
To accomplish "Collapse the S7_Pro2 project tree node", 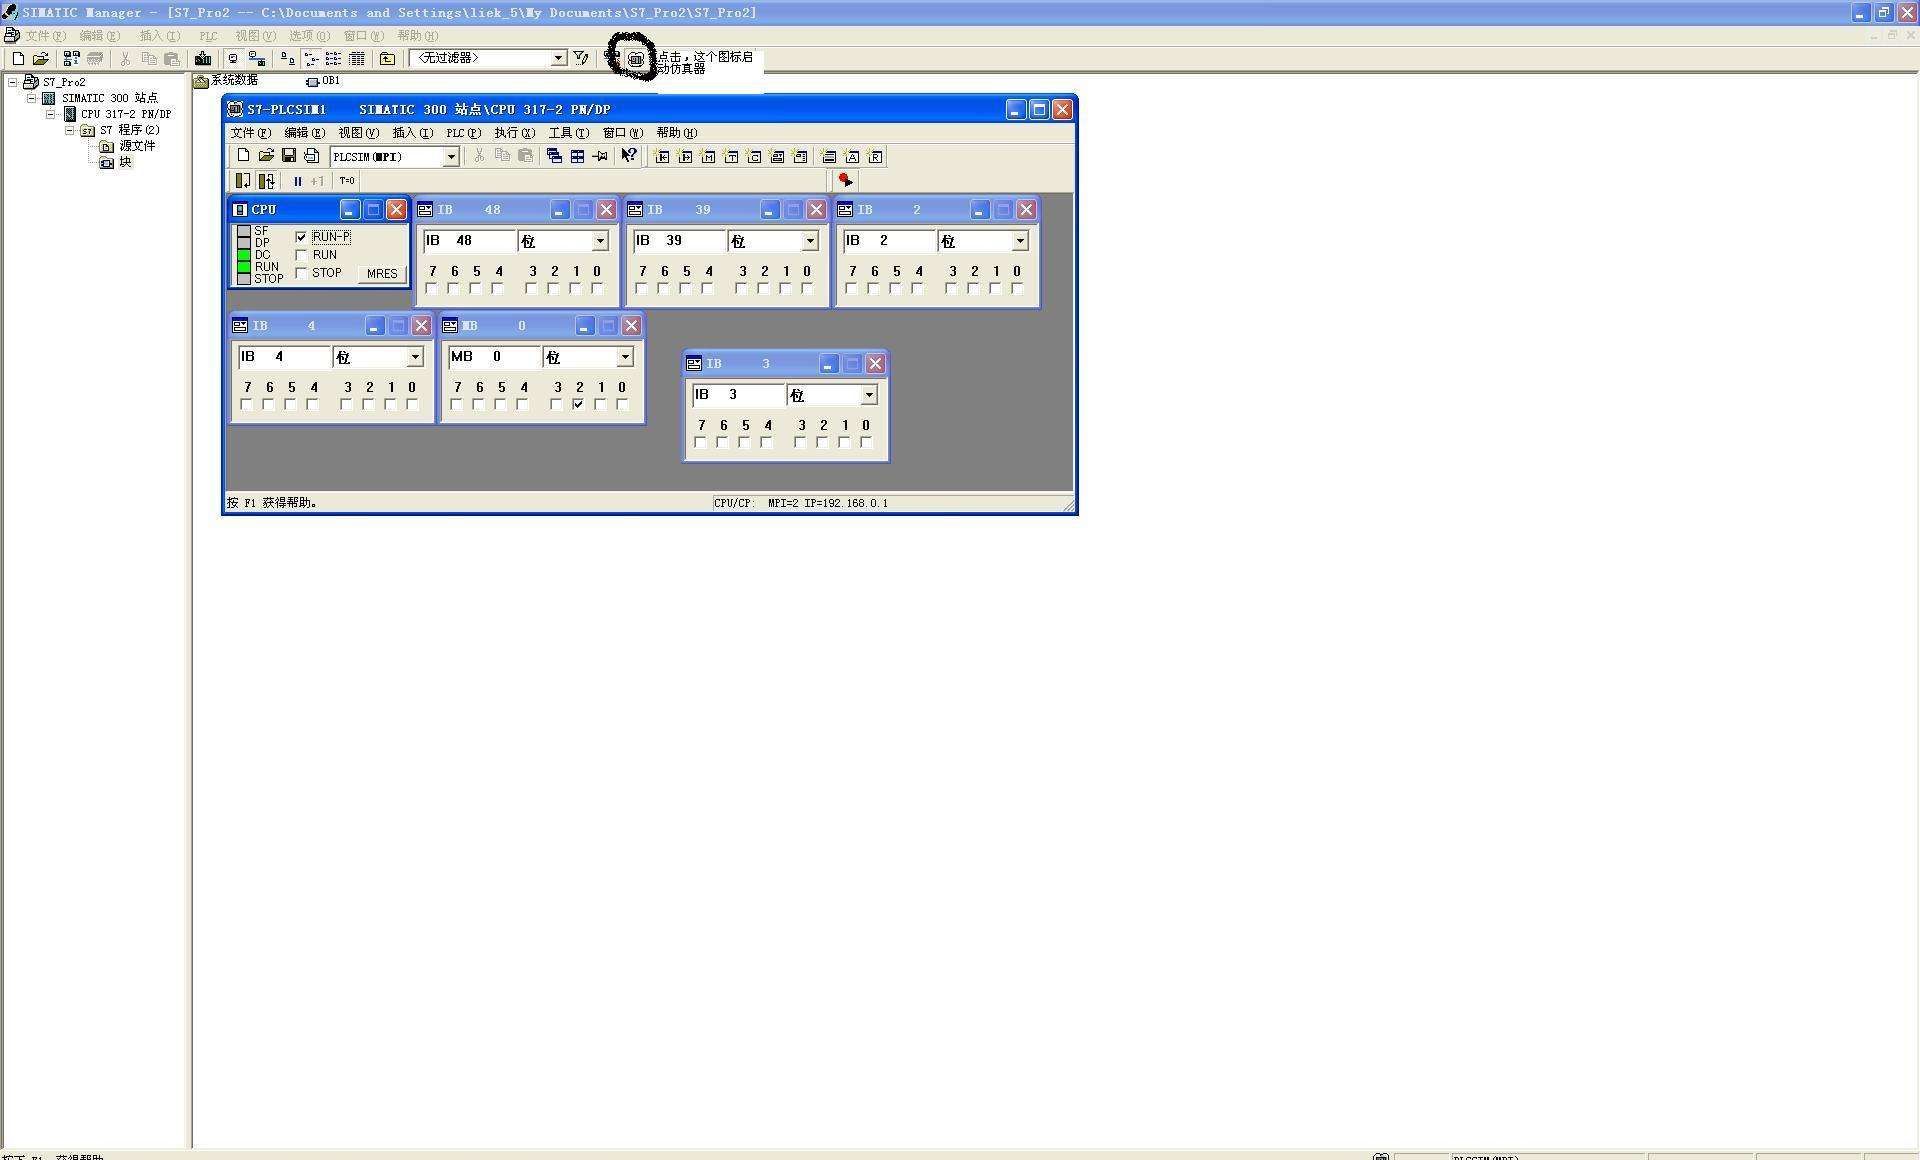I will point(13,82).
